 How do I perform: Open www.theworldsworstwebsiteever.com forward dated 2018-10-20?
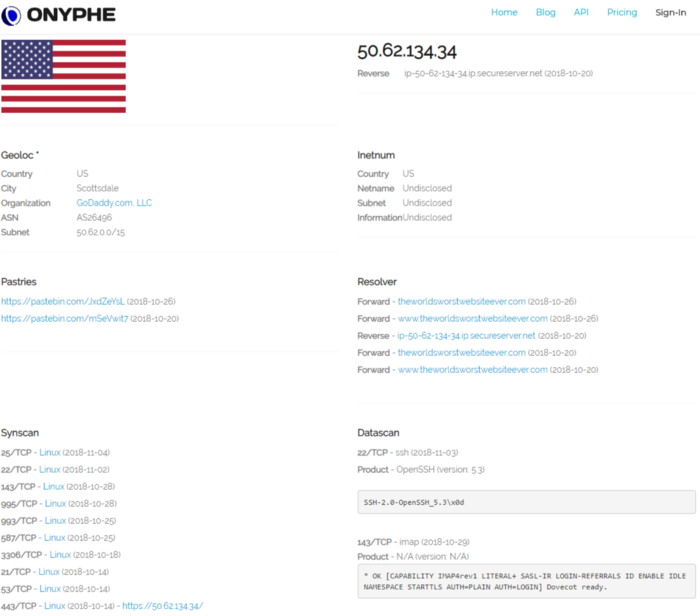(x=473, y=370)
